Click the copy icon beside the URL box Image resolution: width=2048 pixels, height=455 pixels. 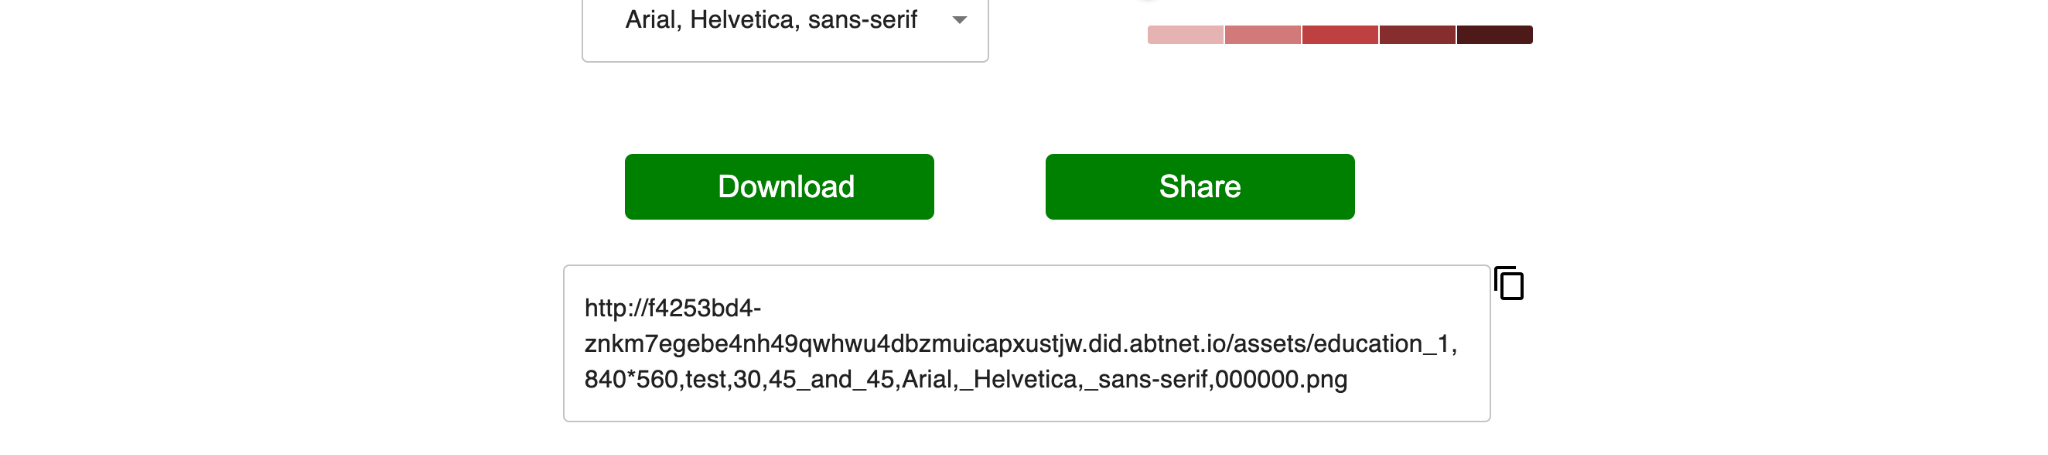(x=1509, y=283)
